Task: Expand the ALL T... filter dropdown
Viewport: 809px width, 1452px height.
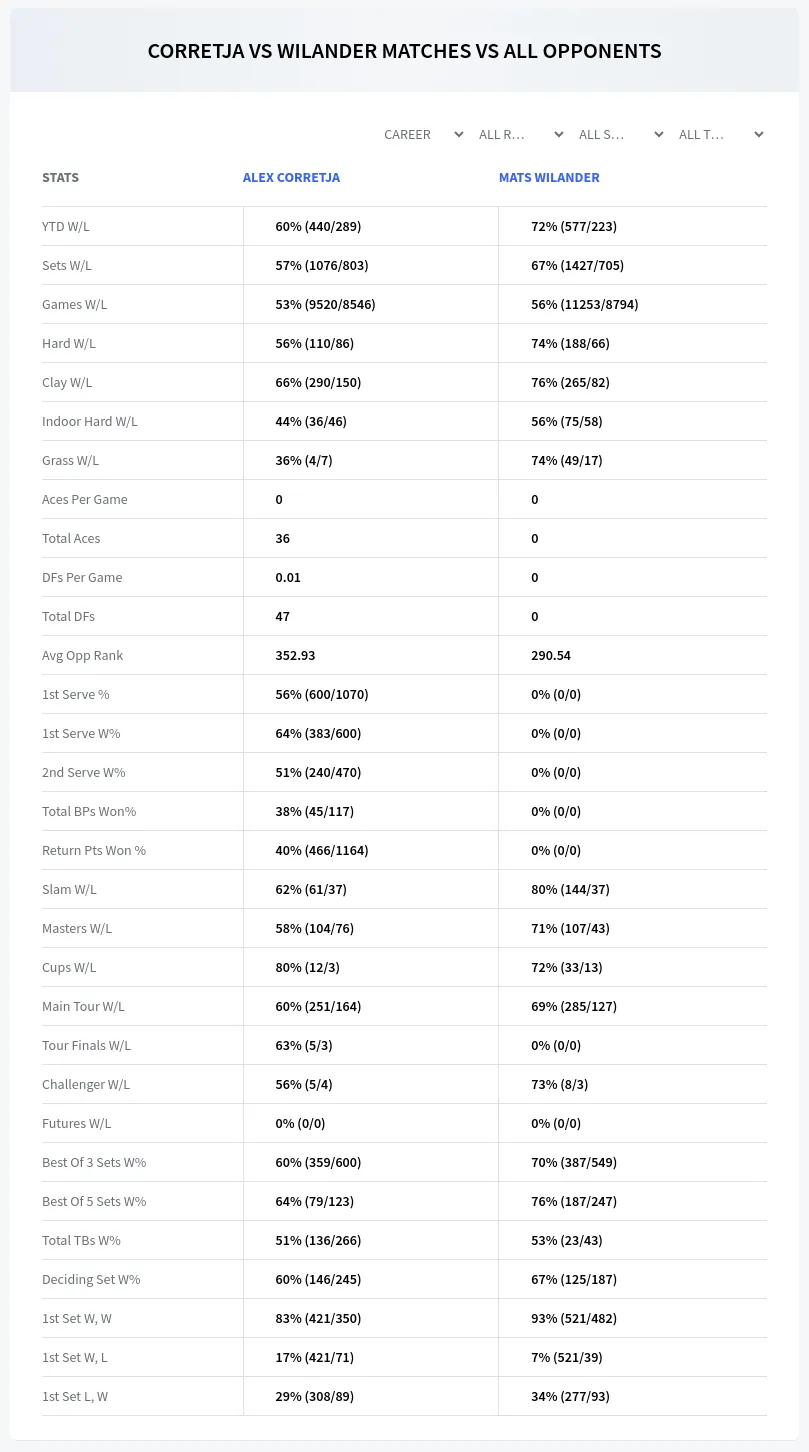Action: pyautogui.click(x=719, y=134)
